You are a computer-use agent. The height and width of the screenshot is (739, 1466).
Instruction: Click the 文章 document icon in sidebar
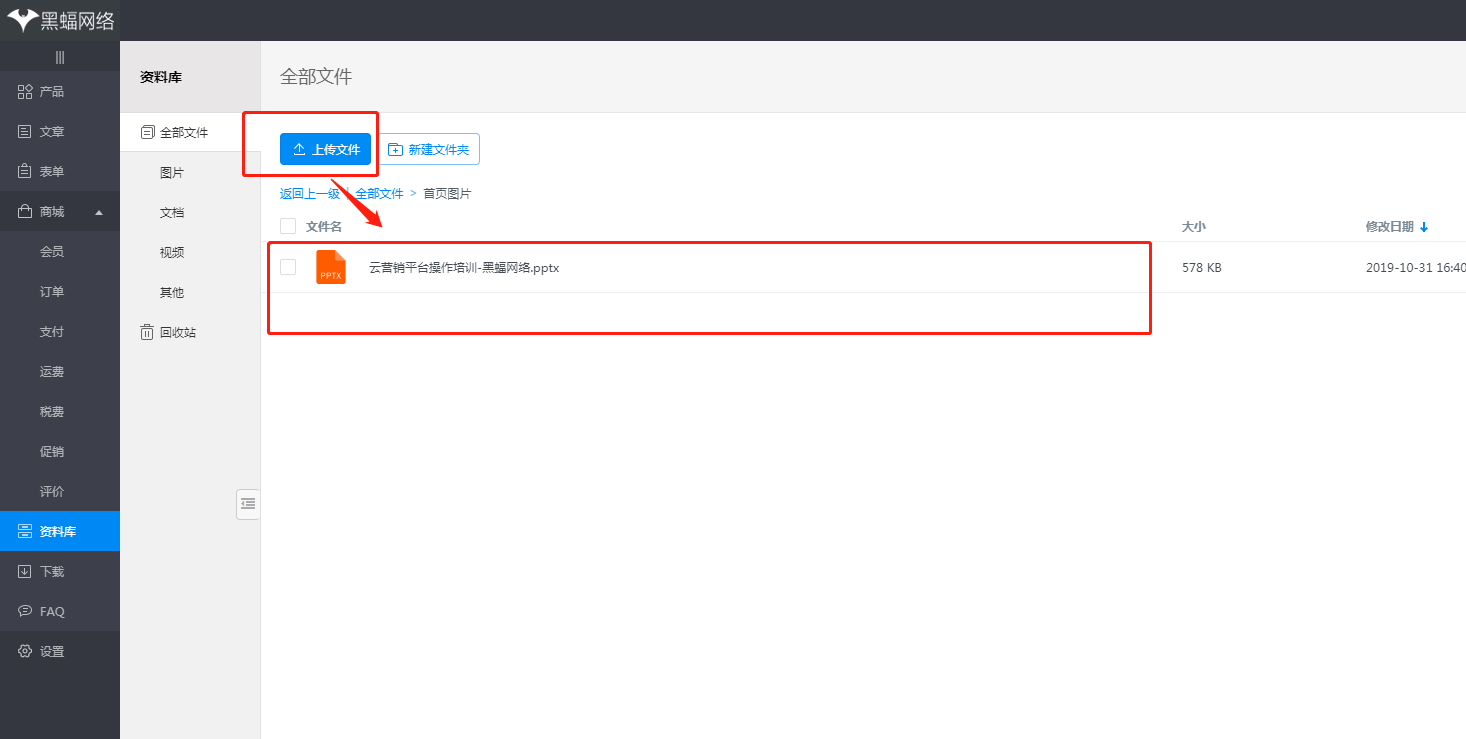coord(25,132)
